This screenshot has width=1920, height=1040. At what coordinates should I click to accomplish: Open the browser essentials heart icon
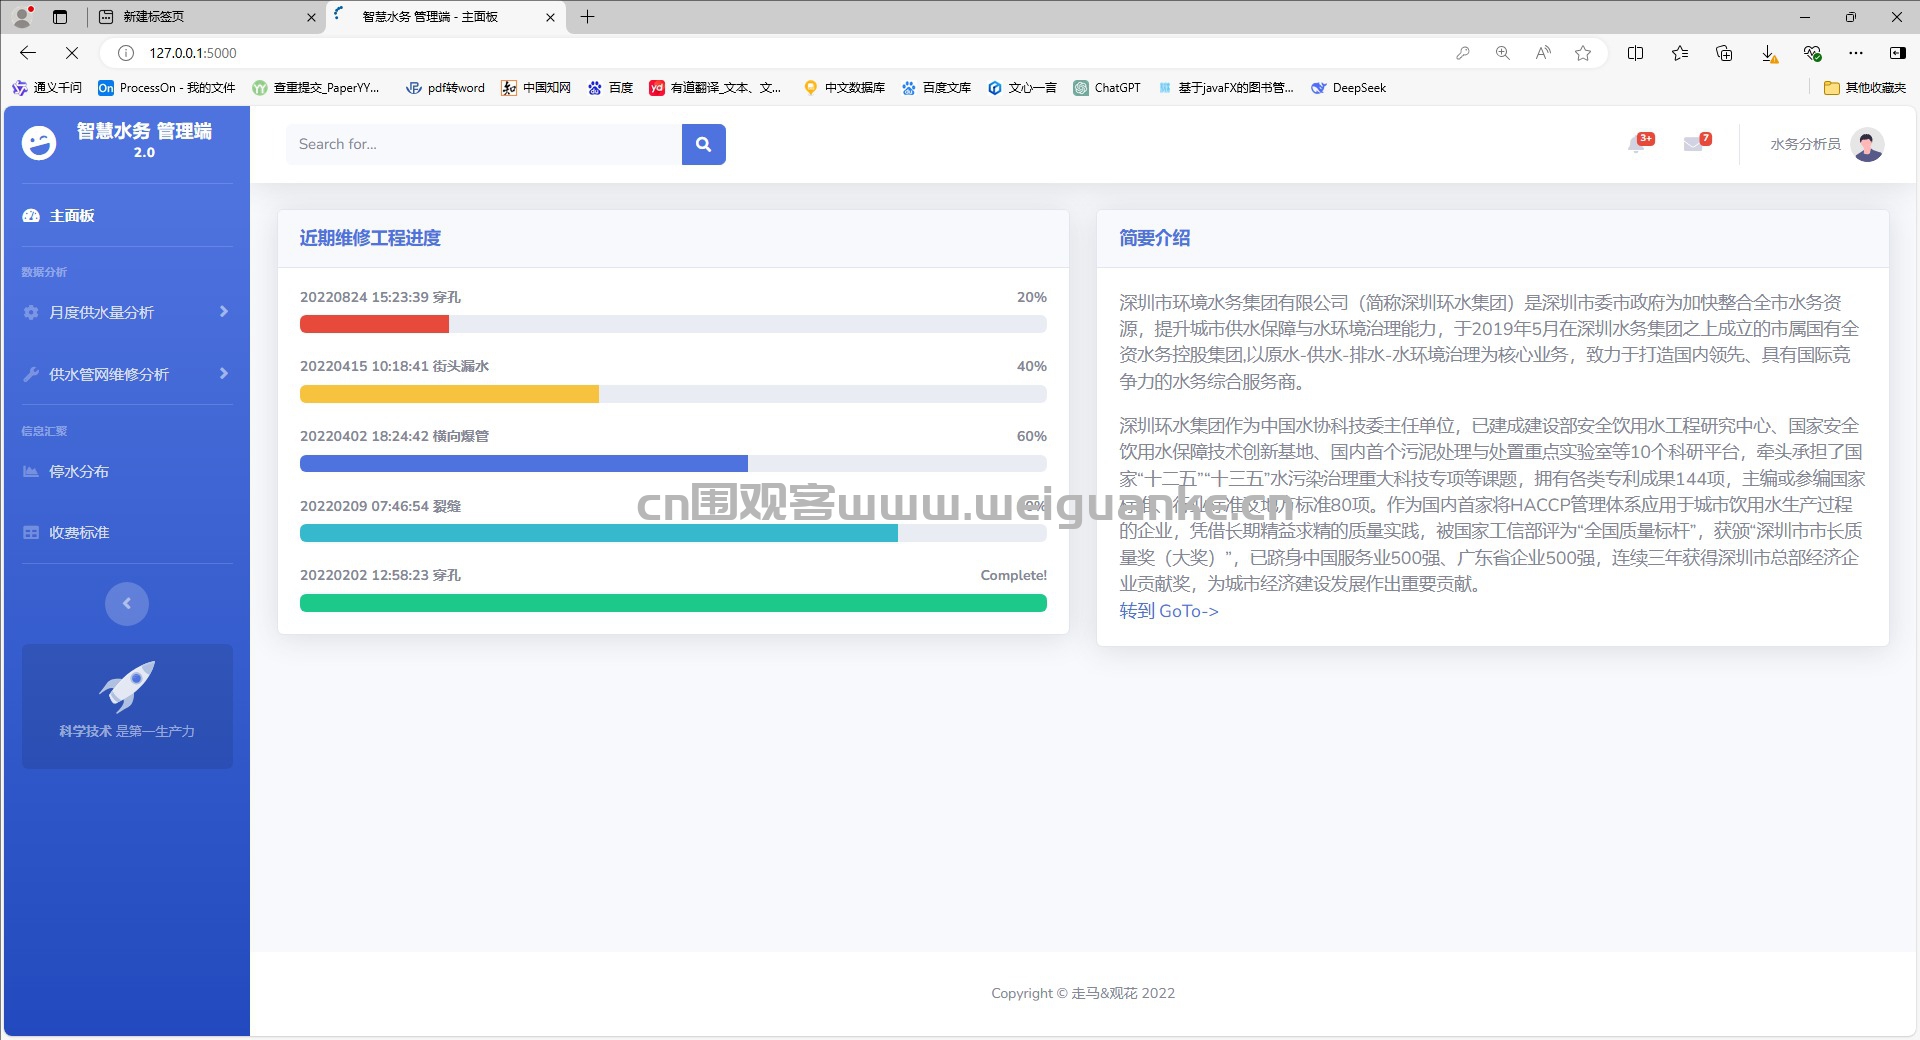pyautogui.click(x=1812, y=53)
